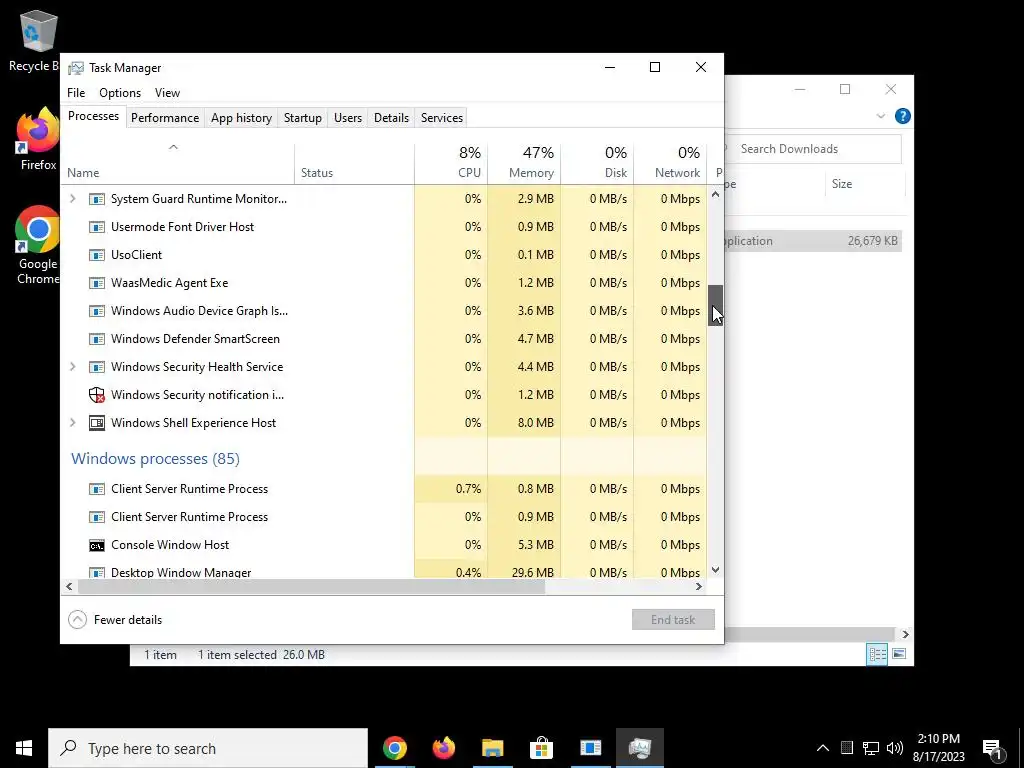Image resolution: width=1024 pixels, height=768 pixels.
Task: Click the horizontal scrollbar left arrow in Task Manager
Action: pyautogui.click(x=69, y=586)
